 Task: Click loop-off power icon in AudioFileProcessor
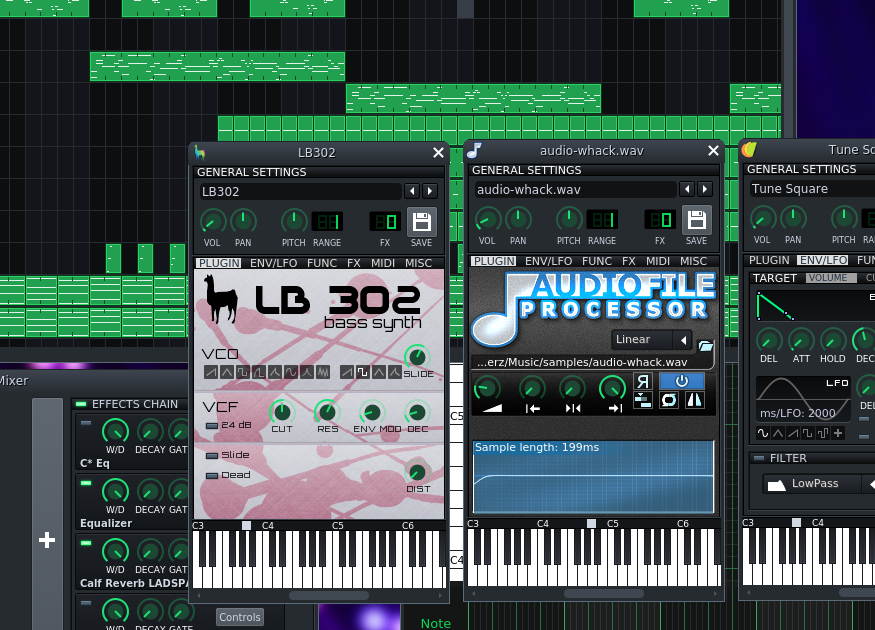[682, 381]
